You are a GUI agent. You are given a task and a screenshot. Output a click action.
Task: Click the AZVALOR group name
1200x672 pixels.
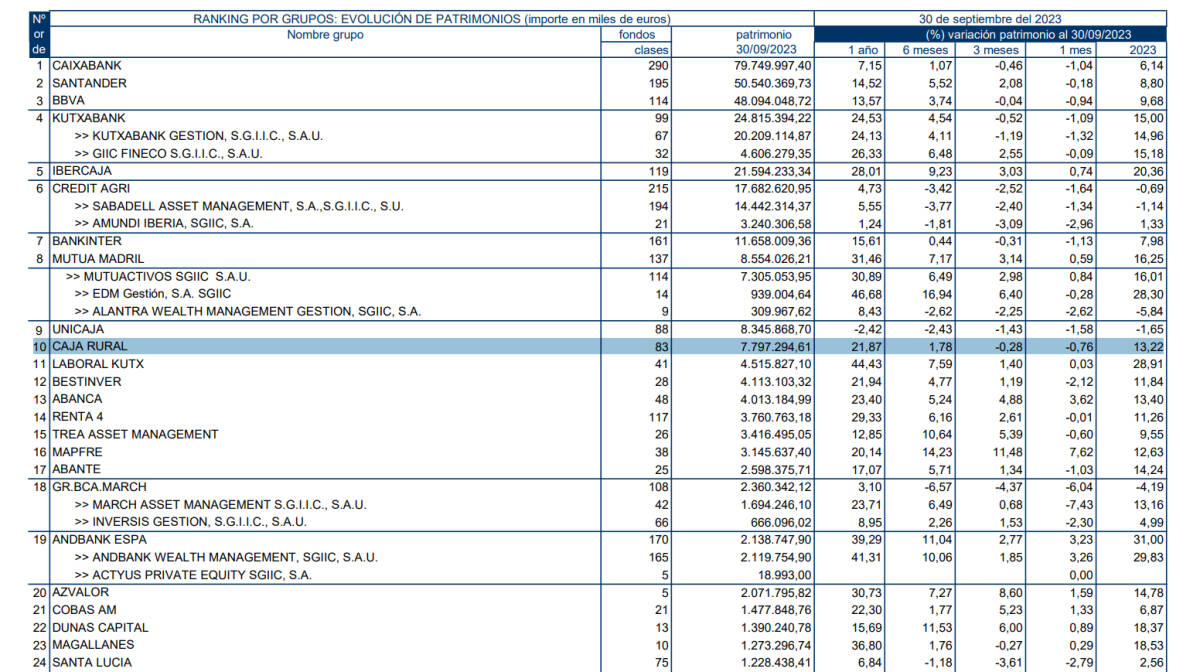80,592
